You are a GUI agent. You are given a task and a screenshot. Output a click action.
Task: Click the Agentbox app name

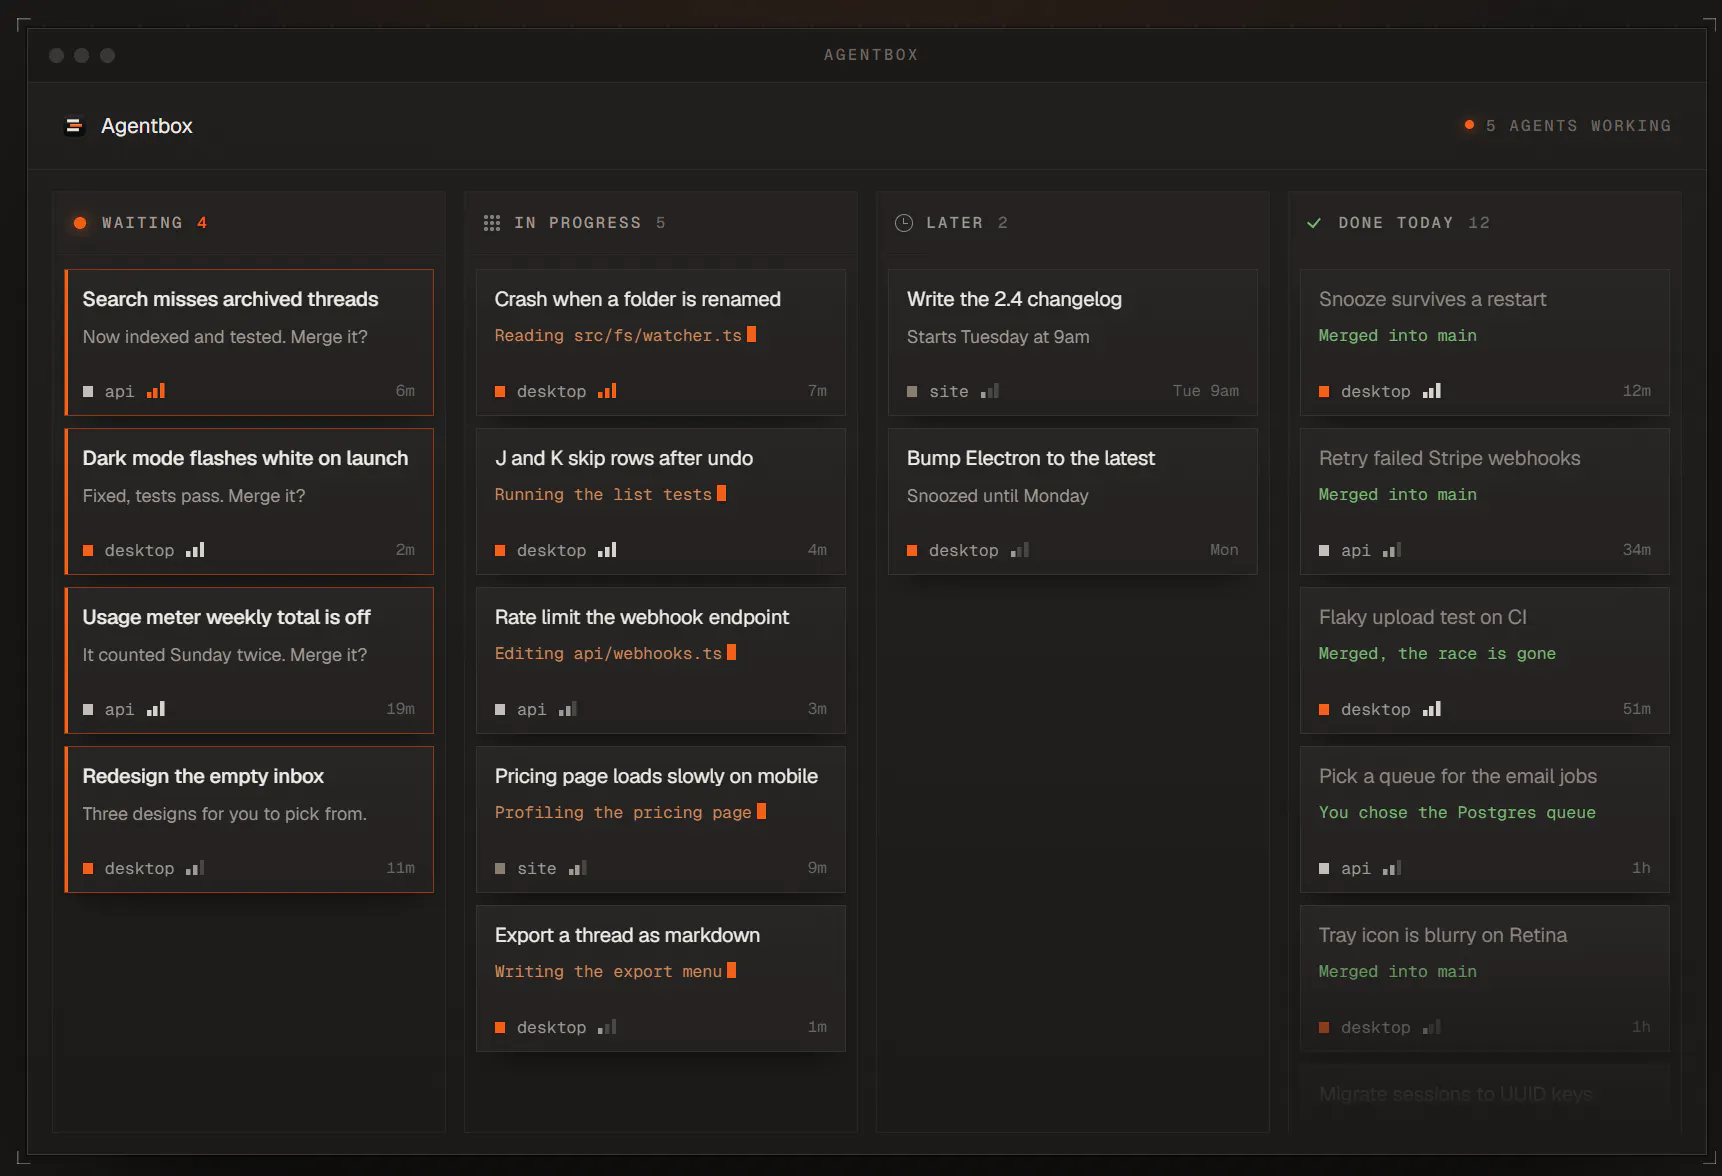(147, 126)
